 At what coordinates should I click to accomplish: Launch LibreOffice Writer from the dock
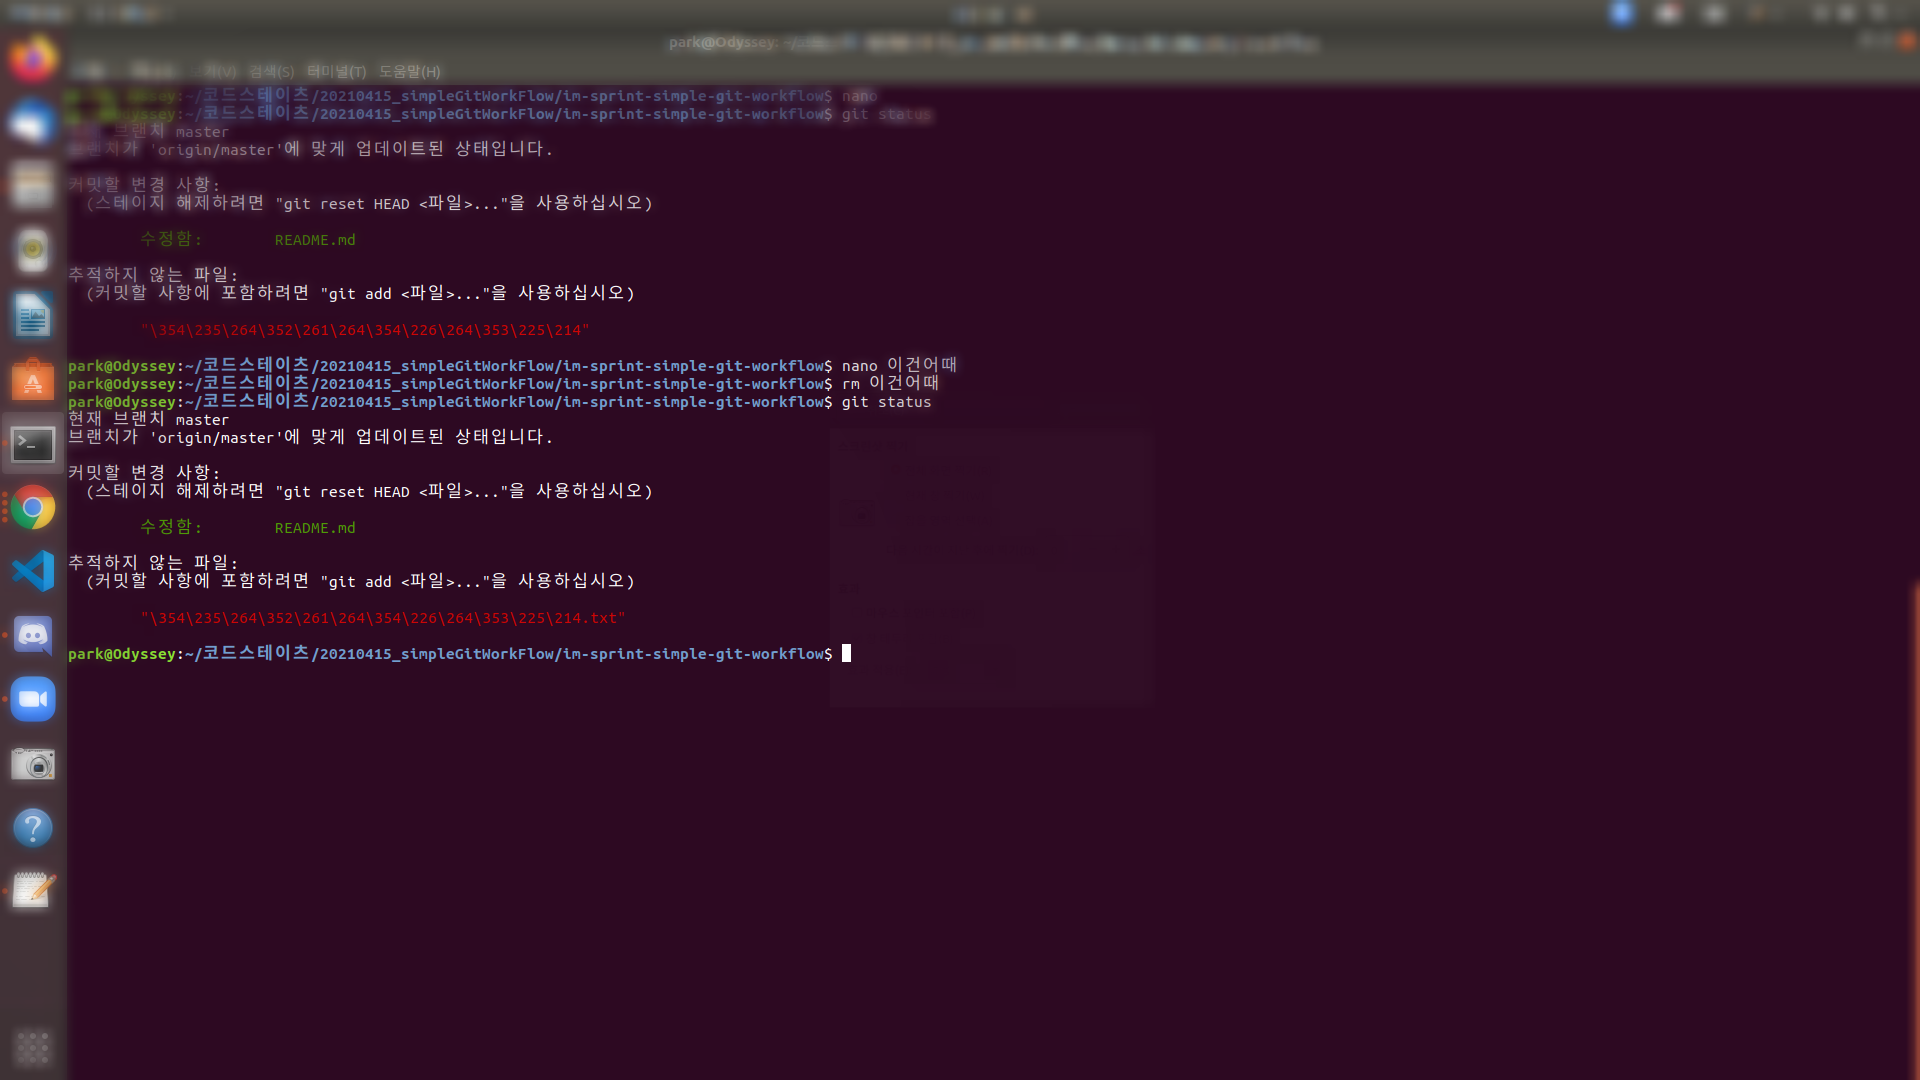(33, 316)
